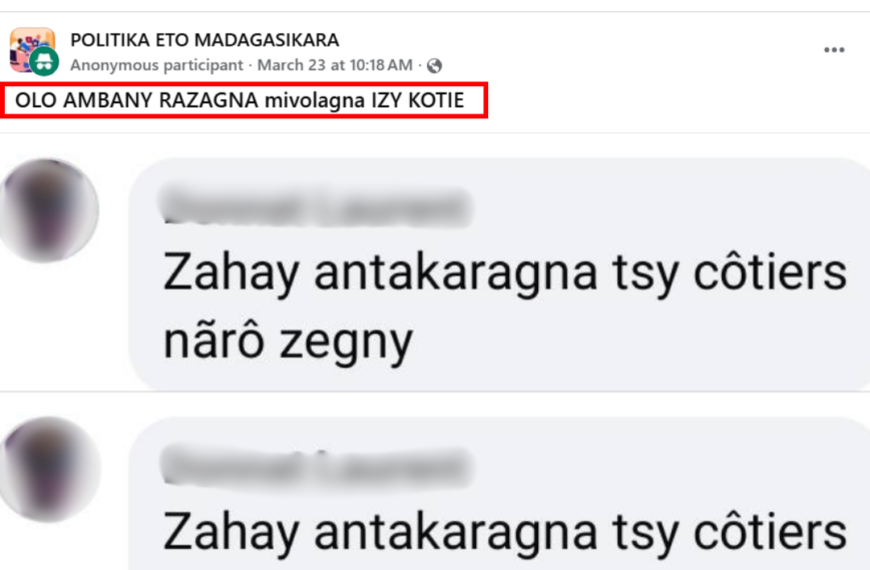Click antakaragna in the second comment

[x=456, y=532]
